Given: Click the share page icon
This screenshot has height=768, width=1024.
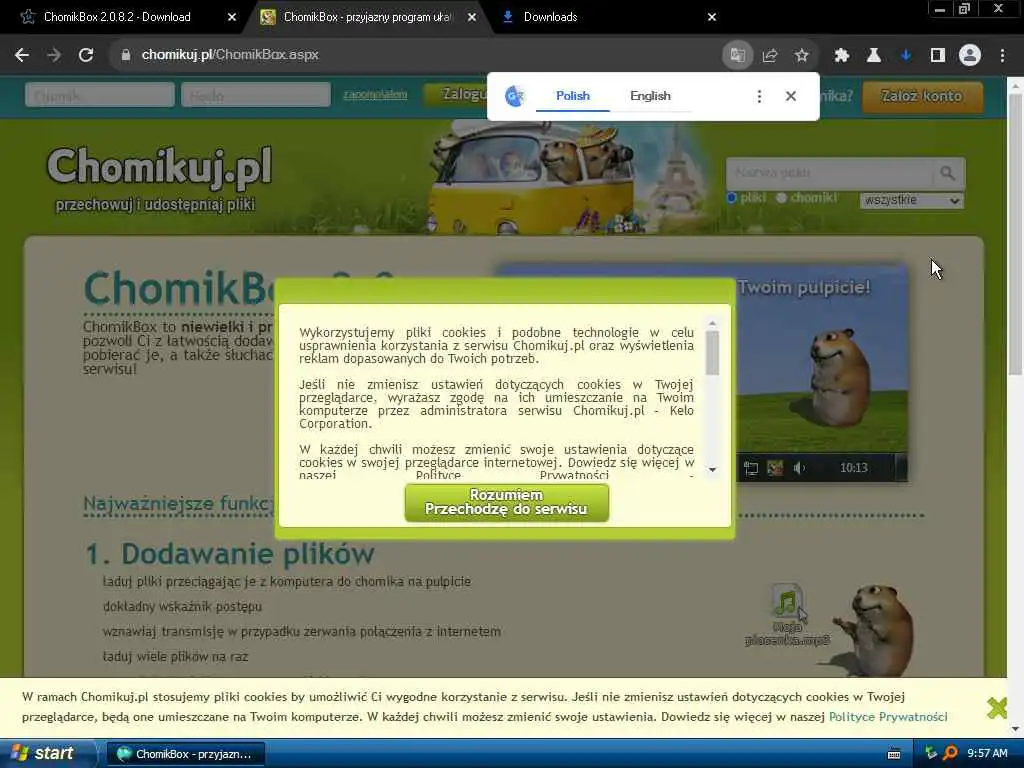Looking at the screenshot, I should click(x=770, y=56).
